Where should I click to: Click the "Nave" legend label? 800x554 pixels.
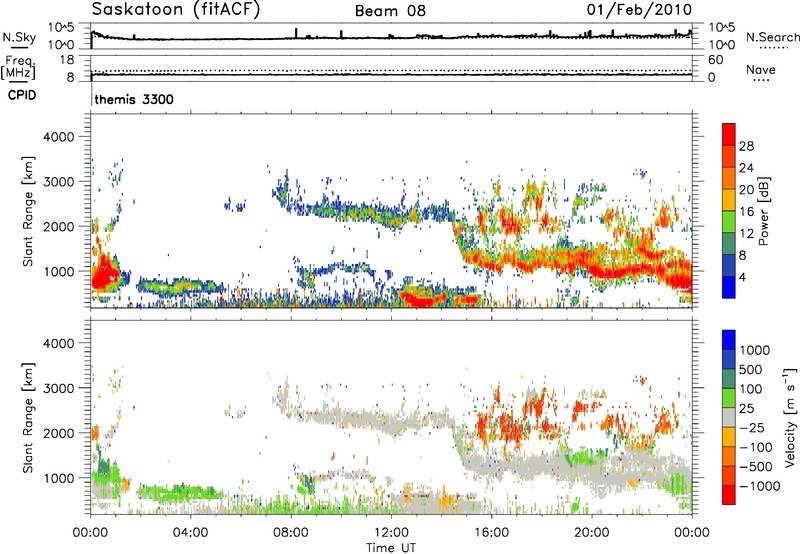pos(761,69)
